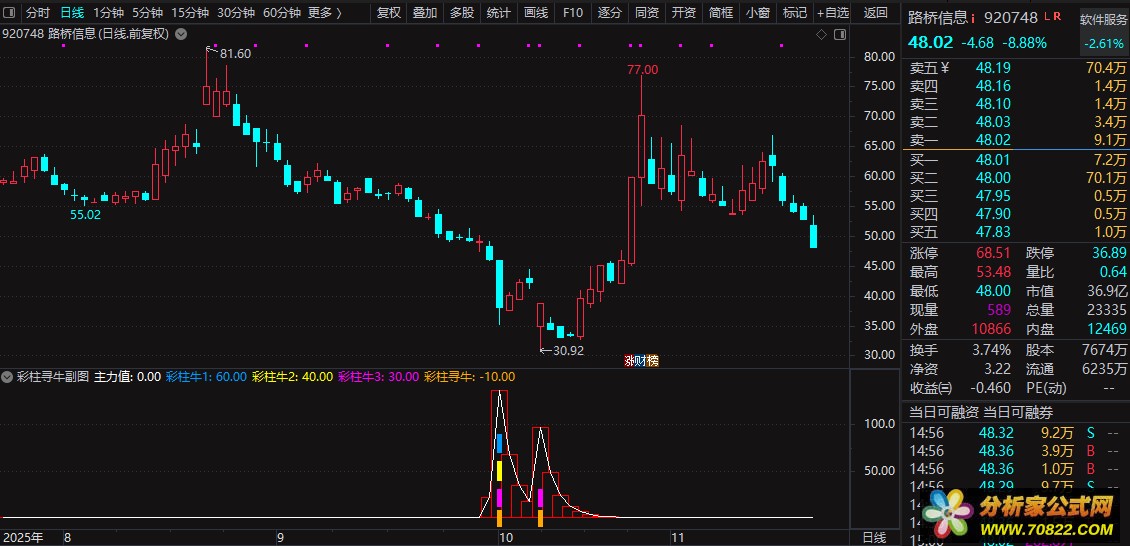Click the 返回 back button

pos(875,13)
